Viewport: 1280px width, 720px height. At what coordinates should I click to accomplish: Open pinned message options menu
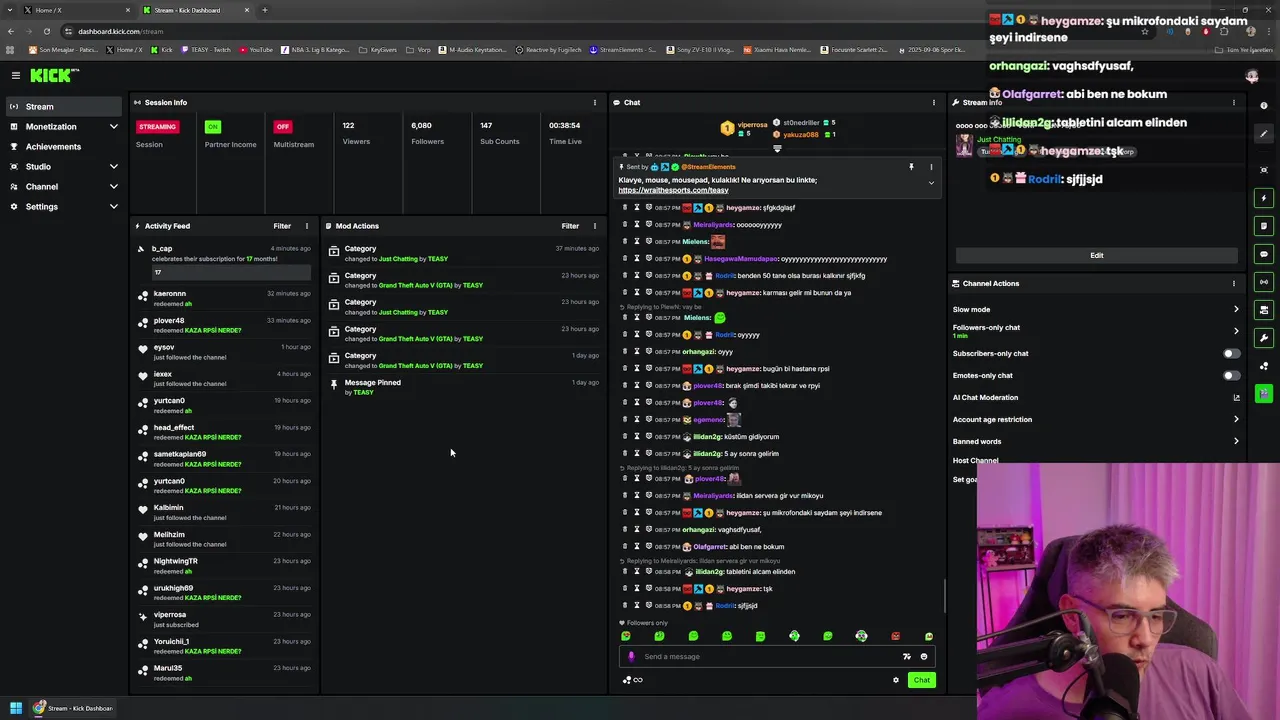[x=931, y=167]
